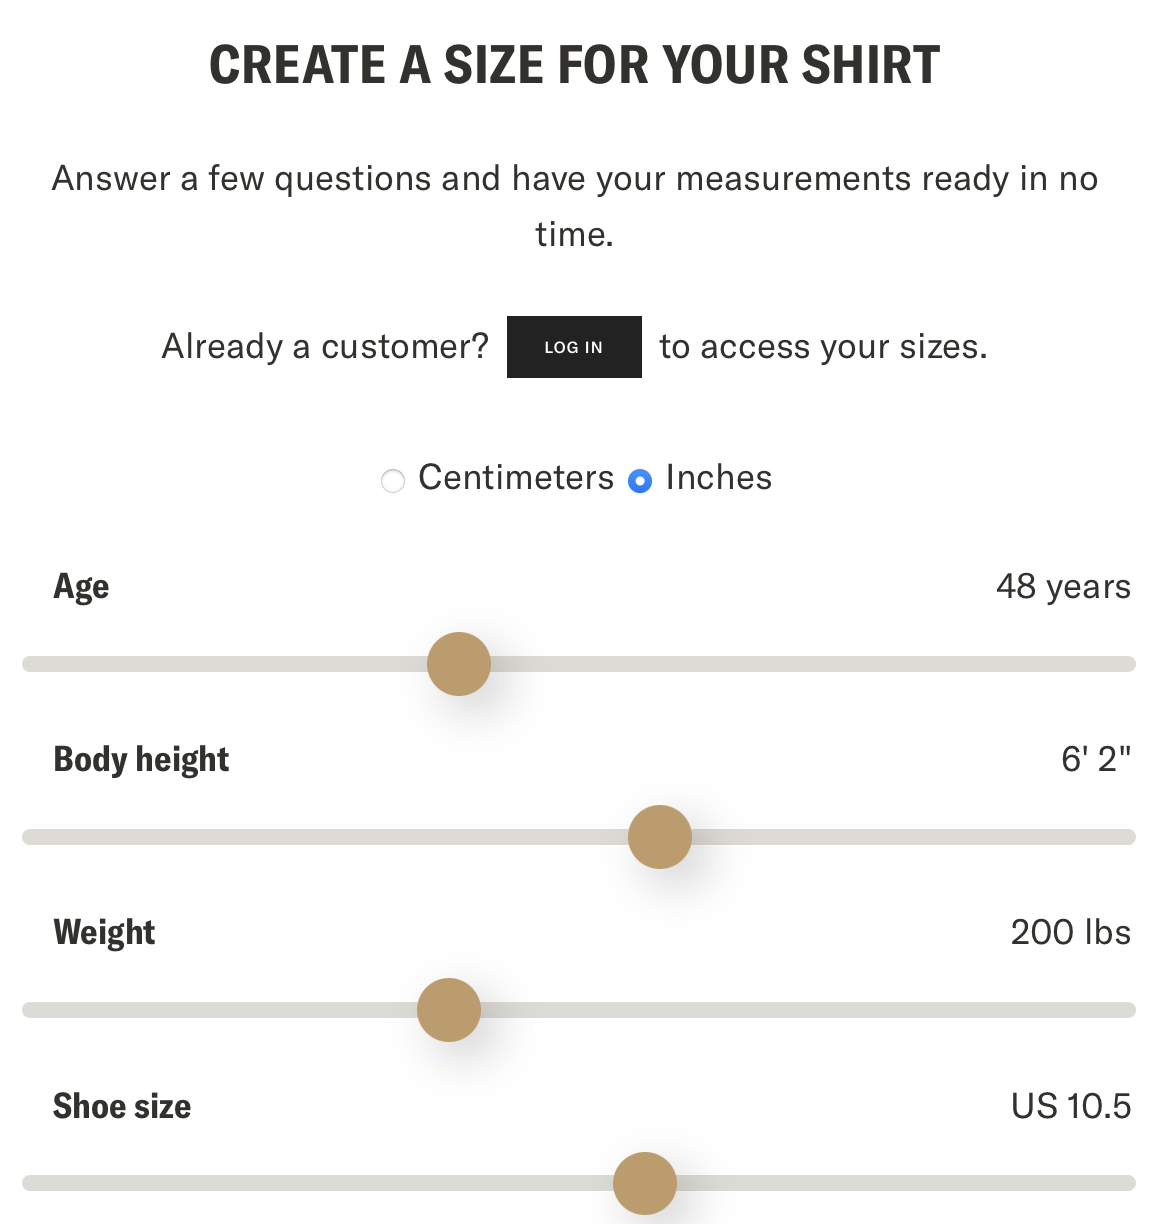
Task: Click the Shoe size label
Action: tap(122, 1106)
